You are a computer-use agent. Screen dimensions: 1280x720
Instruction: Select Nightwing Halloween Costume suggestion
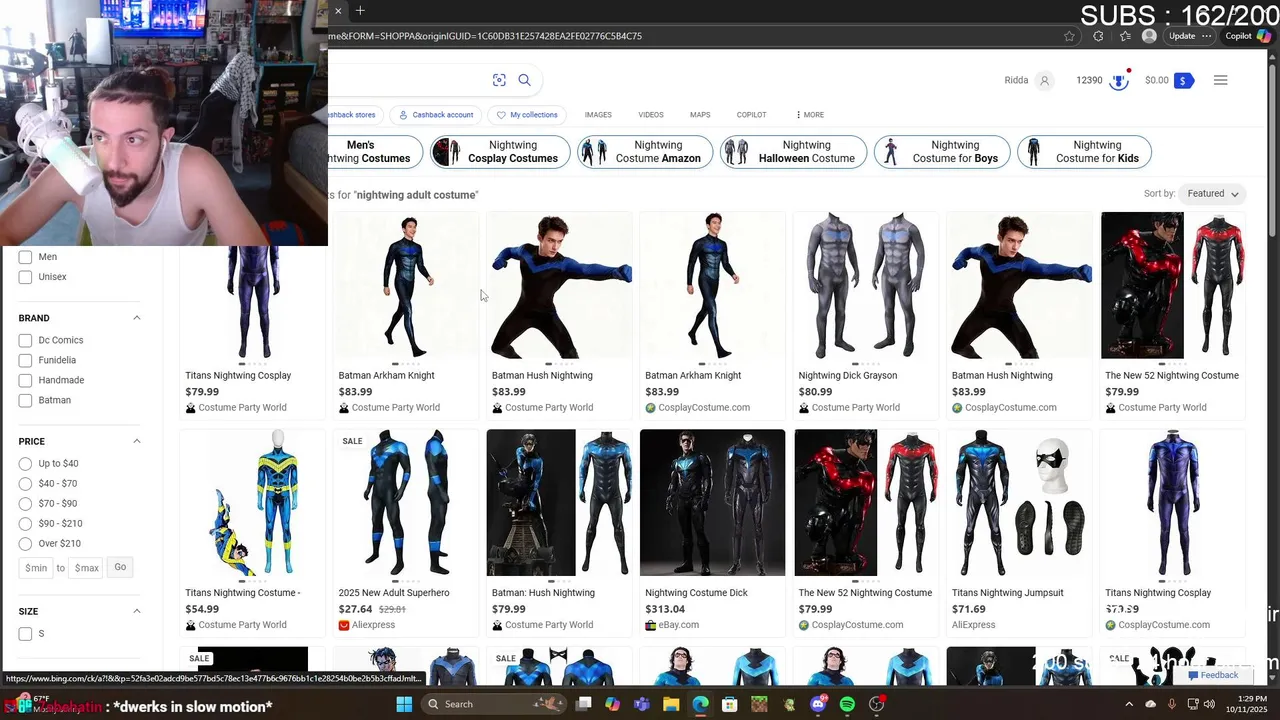pyautogui.click(x=793, y=152)
